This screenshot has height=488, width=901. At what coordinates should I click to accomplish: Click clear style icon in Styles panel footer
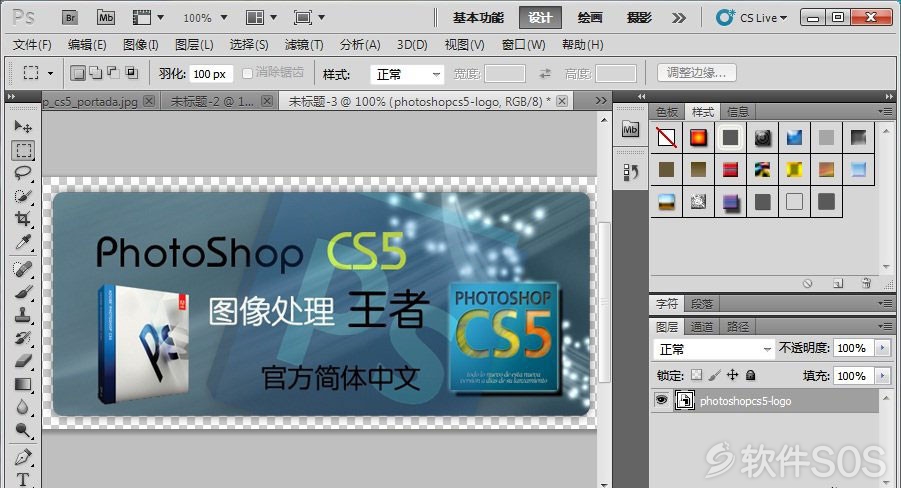[x=807, y=283]
